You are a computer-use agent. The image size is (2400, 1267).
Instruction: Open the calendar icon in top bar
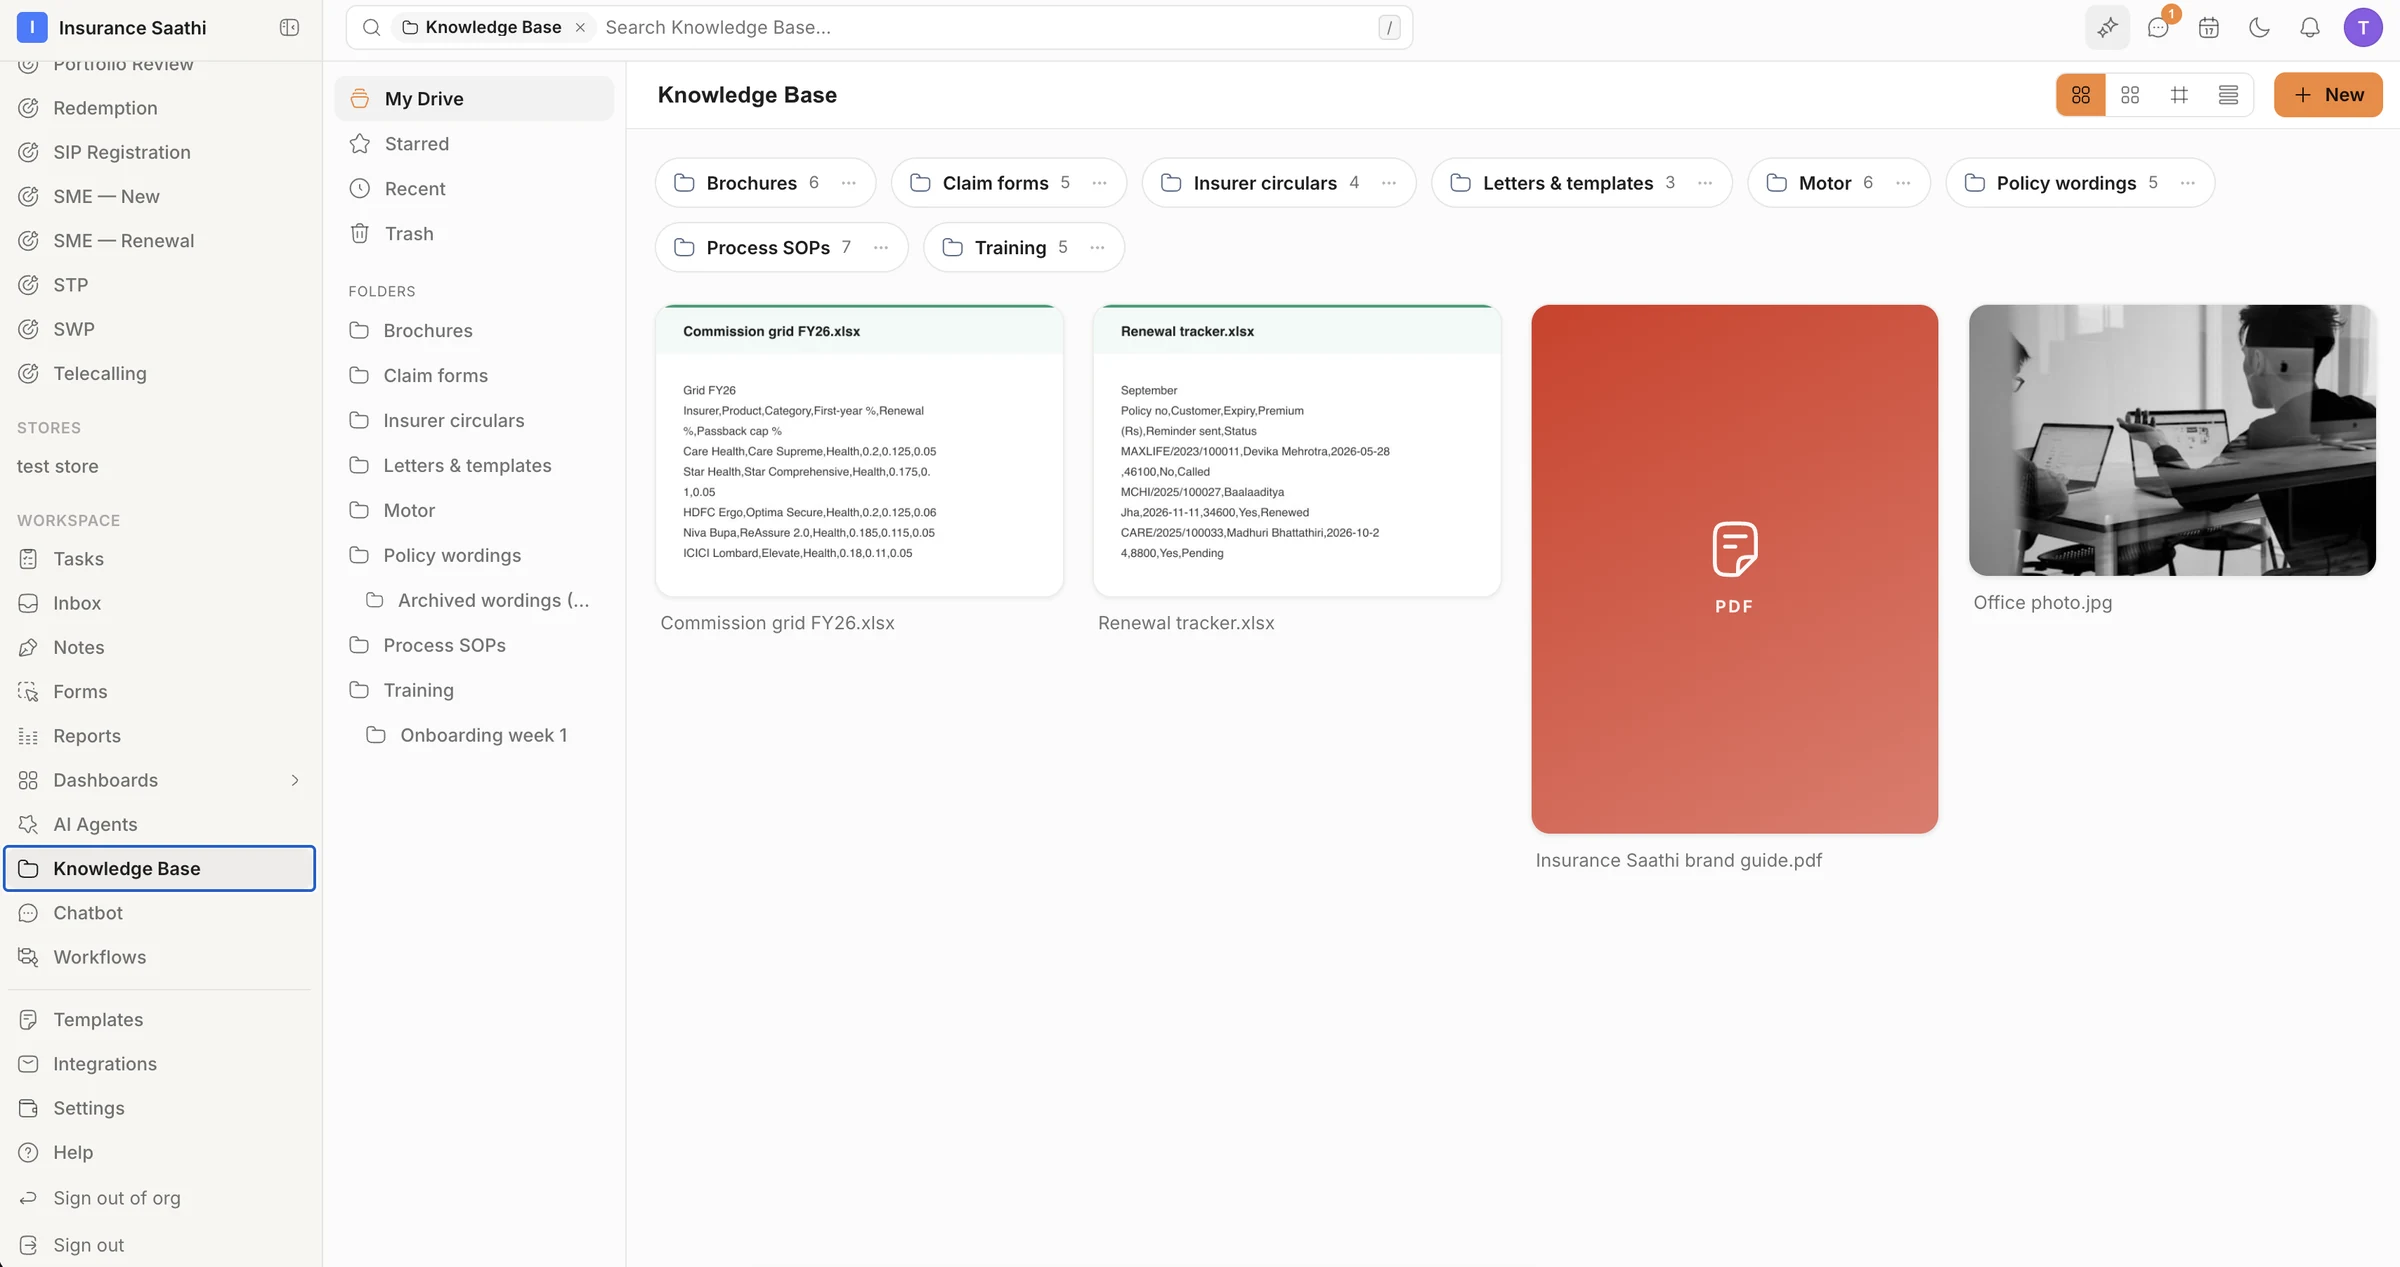coord(2209,27)
